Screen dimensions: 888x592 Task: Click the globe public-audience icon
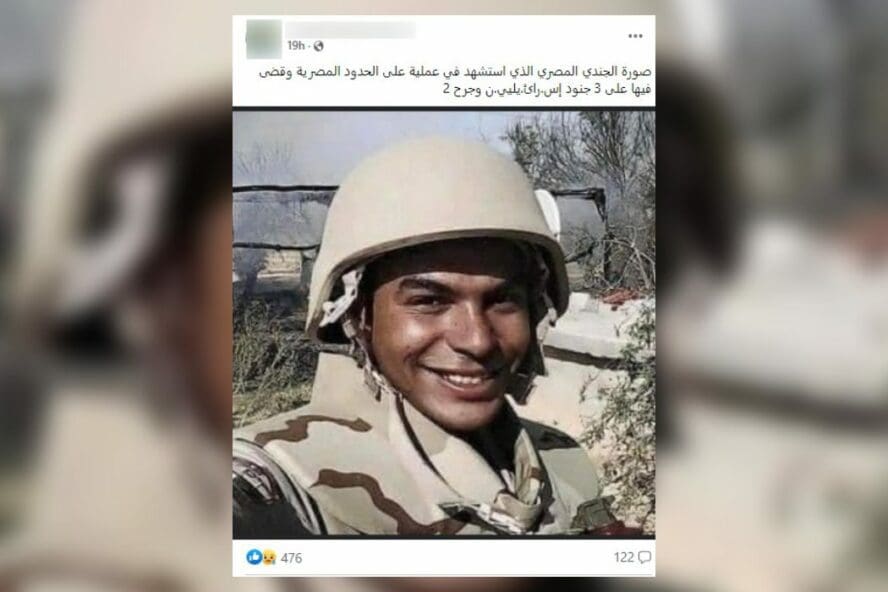click(318, 46)
